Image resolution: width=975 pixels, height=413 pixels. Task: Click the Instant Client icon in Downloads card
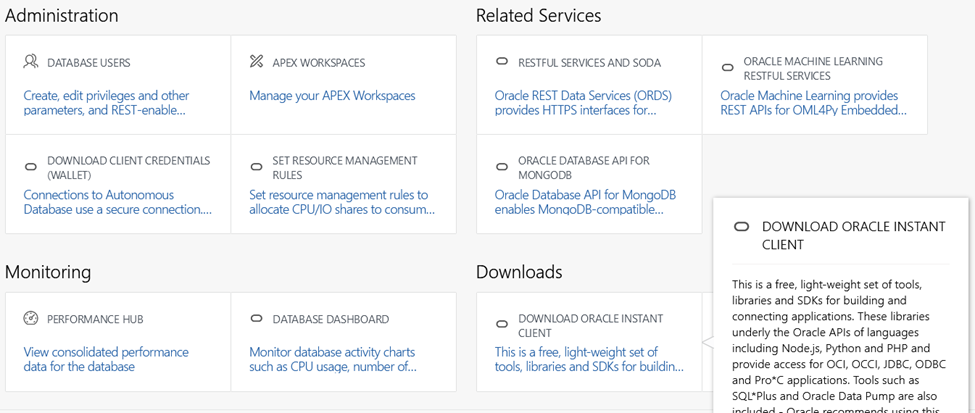point(501,325)
